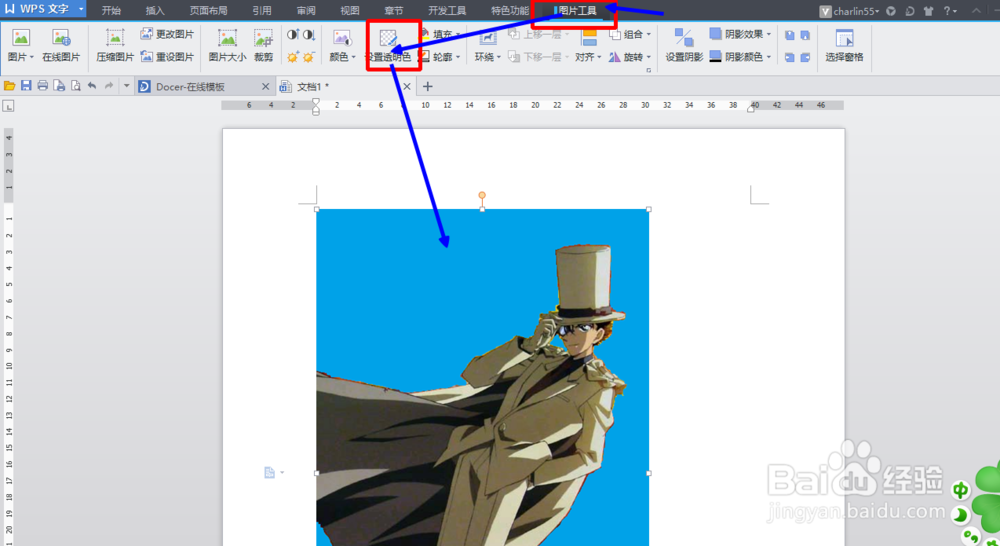
Task: Click the redo arrow icon
Action: (x=109, y=86)
